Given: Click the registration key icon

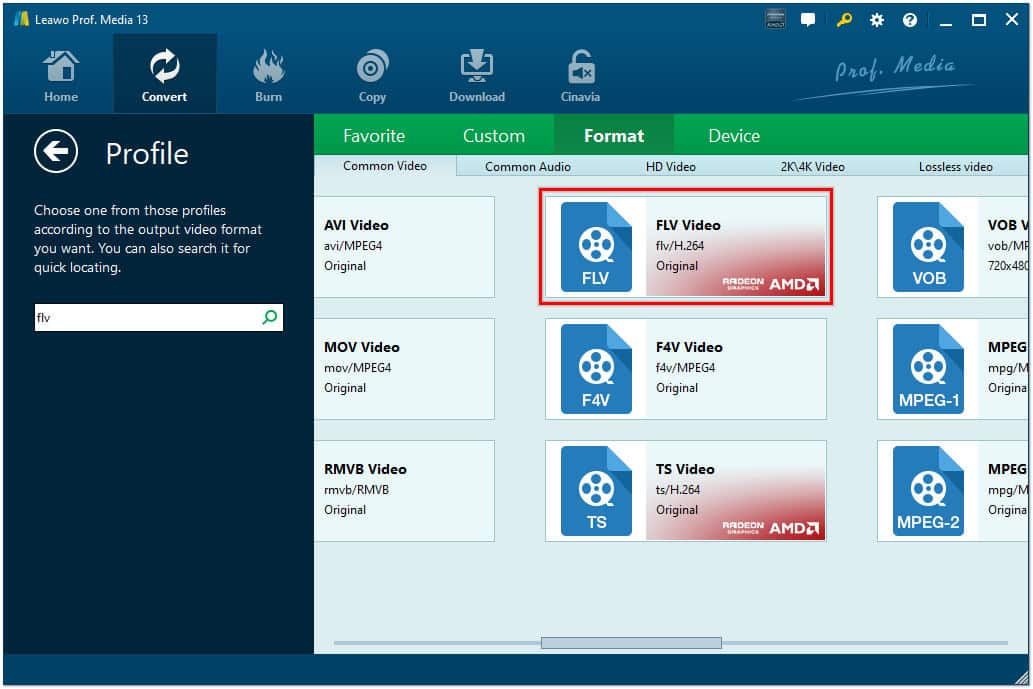Looking at the screenshot, I should pos(844,19).
